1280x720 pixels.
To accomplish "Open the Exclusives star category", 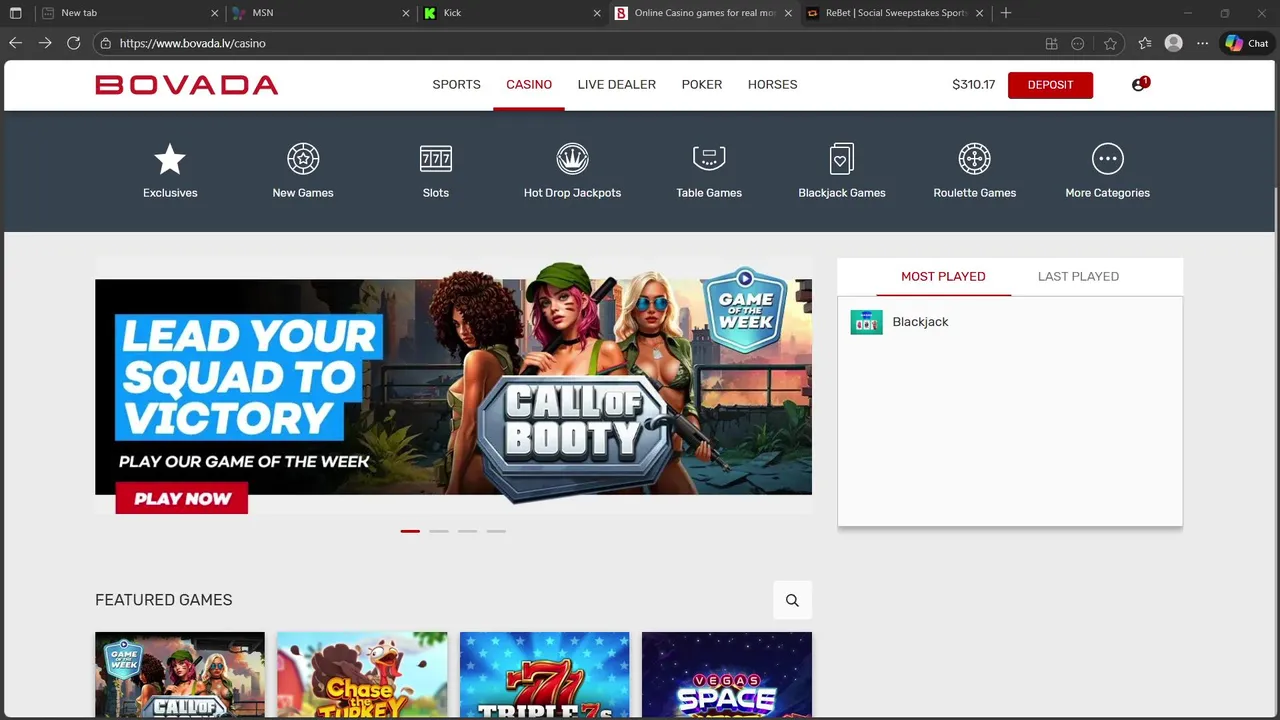I will pyautogui.click(x=170, y=159).
